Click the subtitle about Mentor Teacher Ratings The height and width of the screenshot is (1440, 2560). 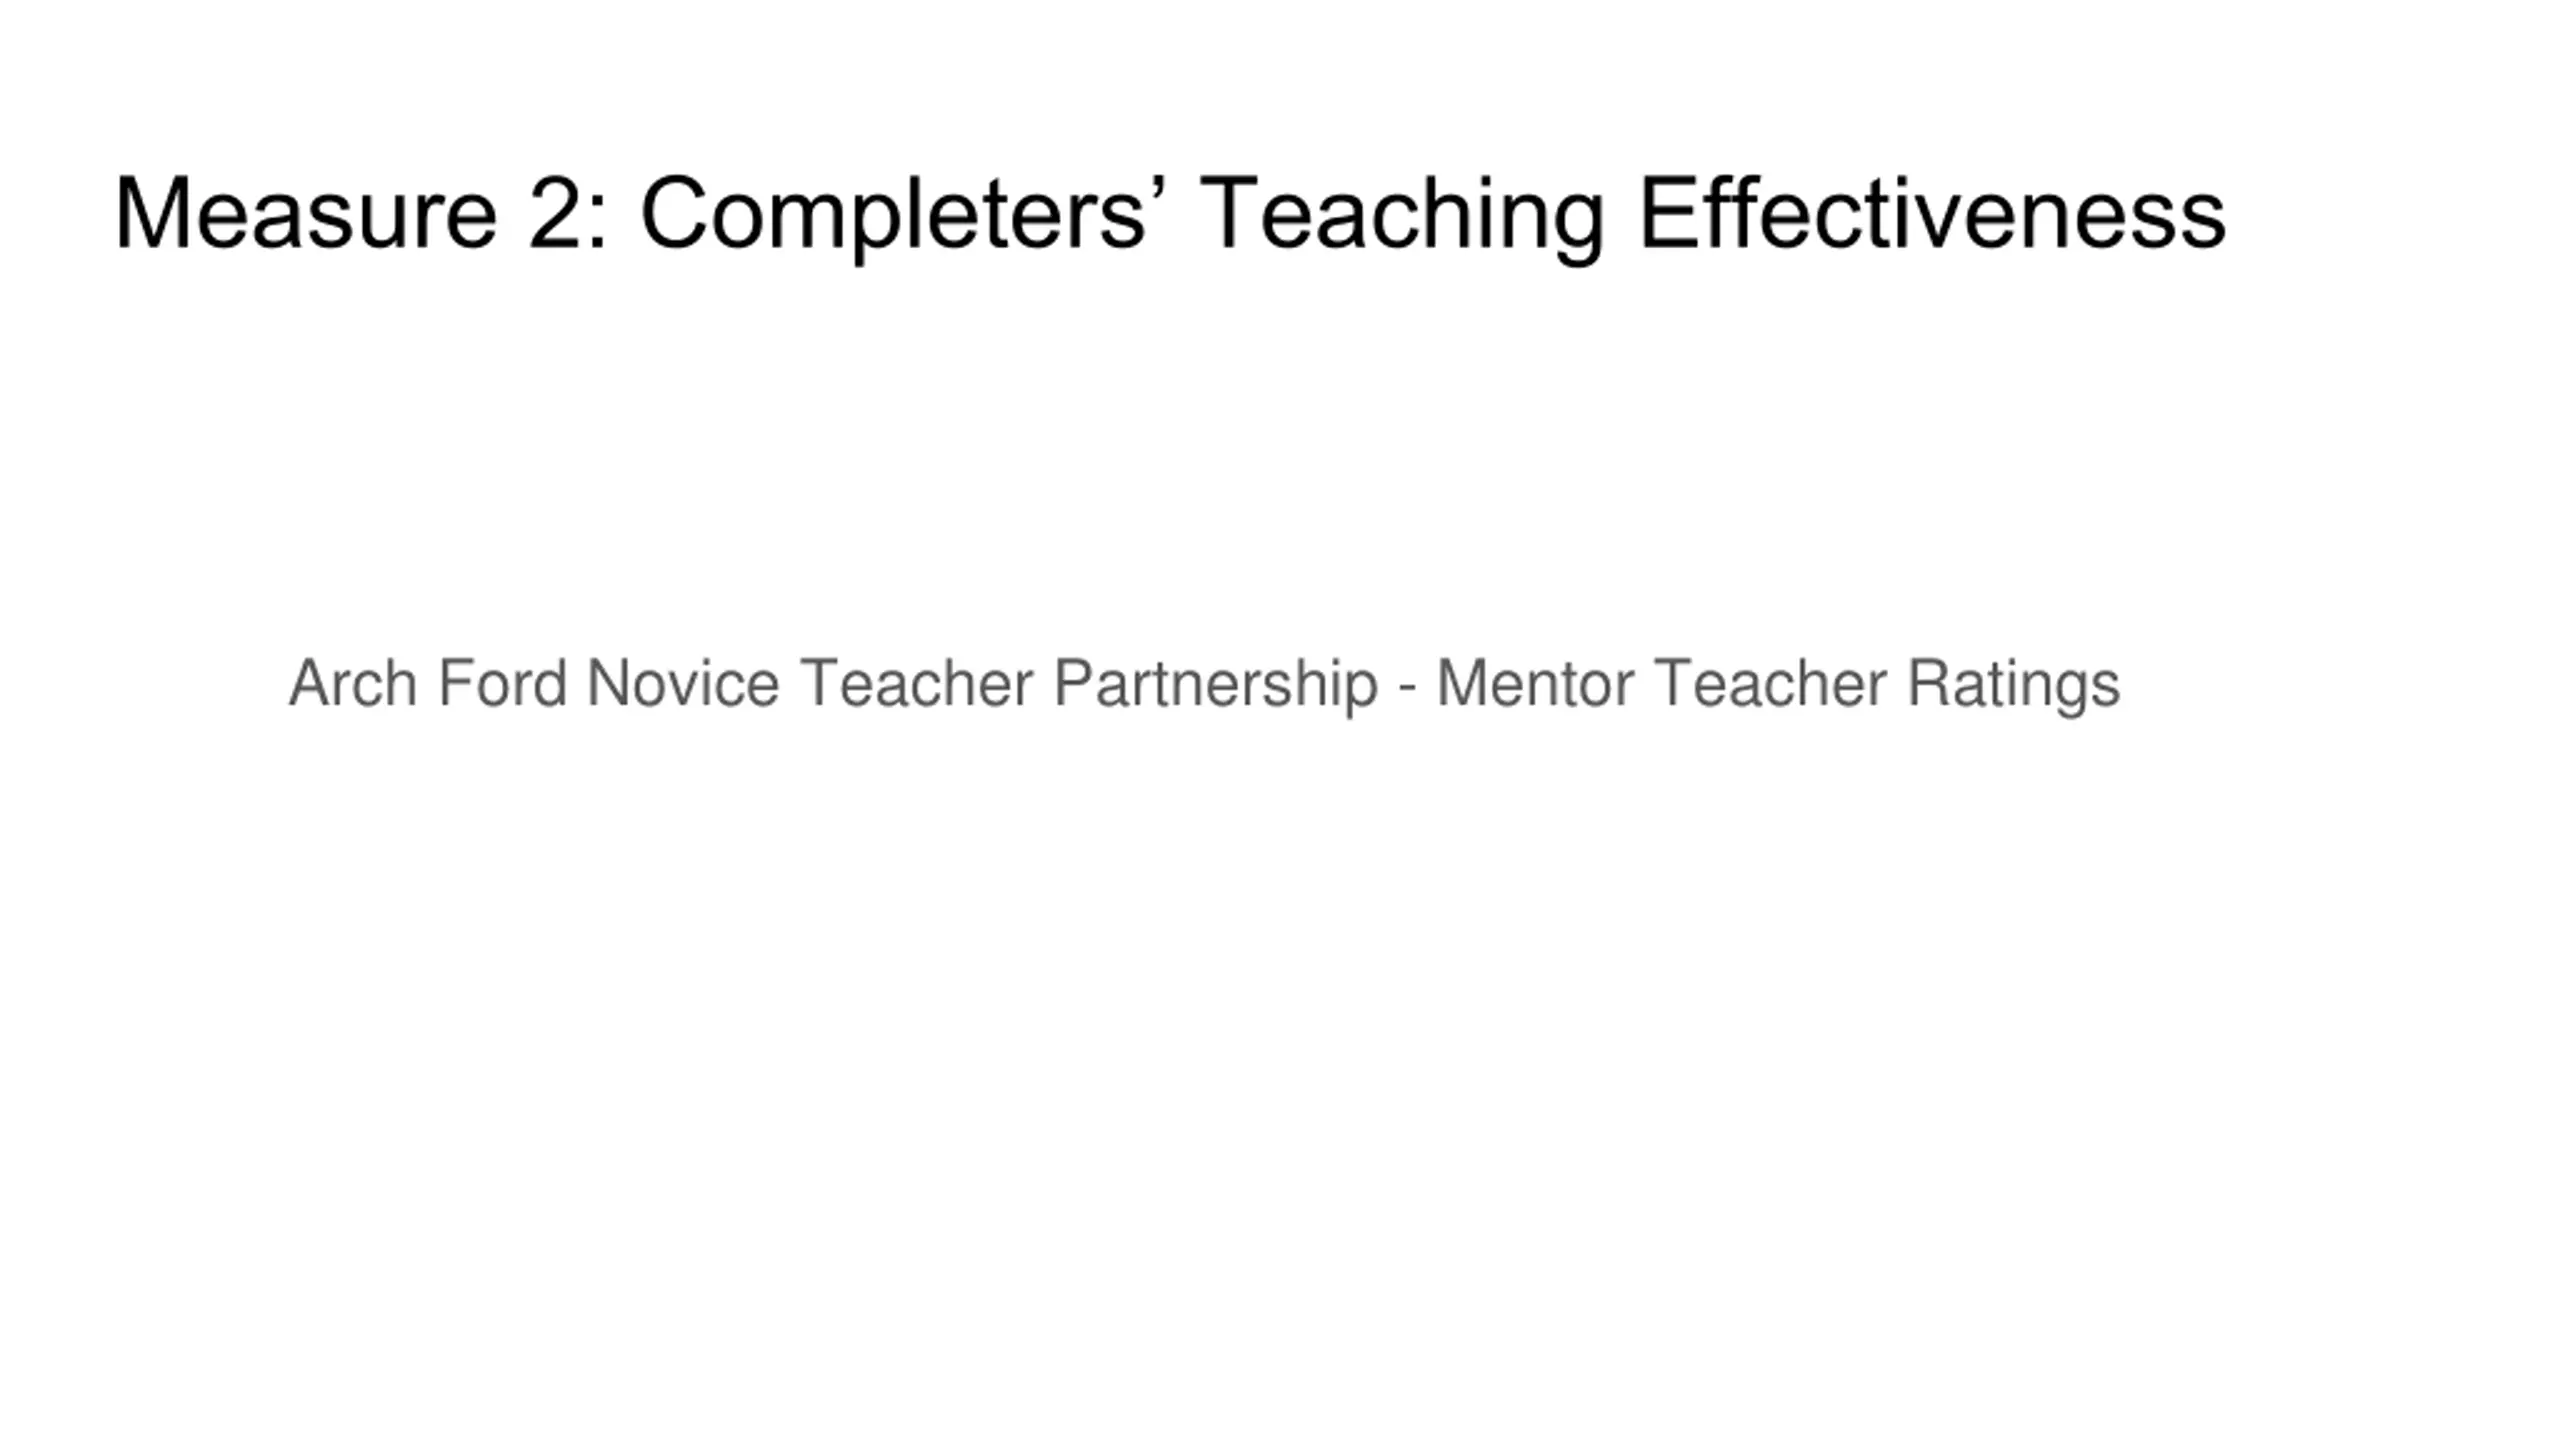point(1204,684)
